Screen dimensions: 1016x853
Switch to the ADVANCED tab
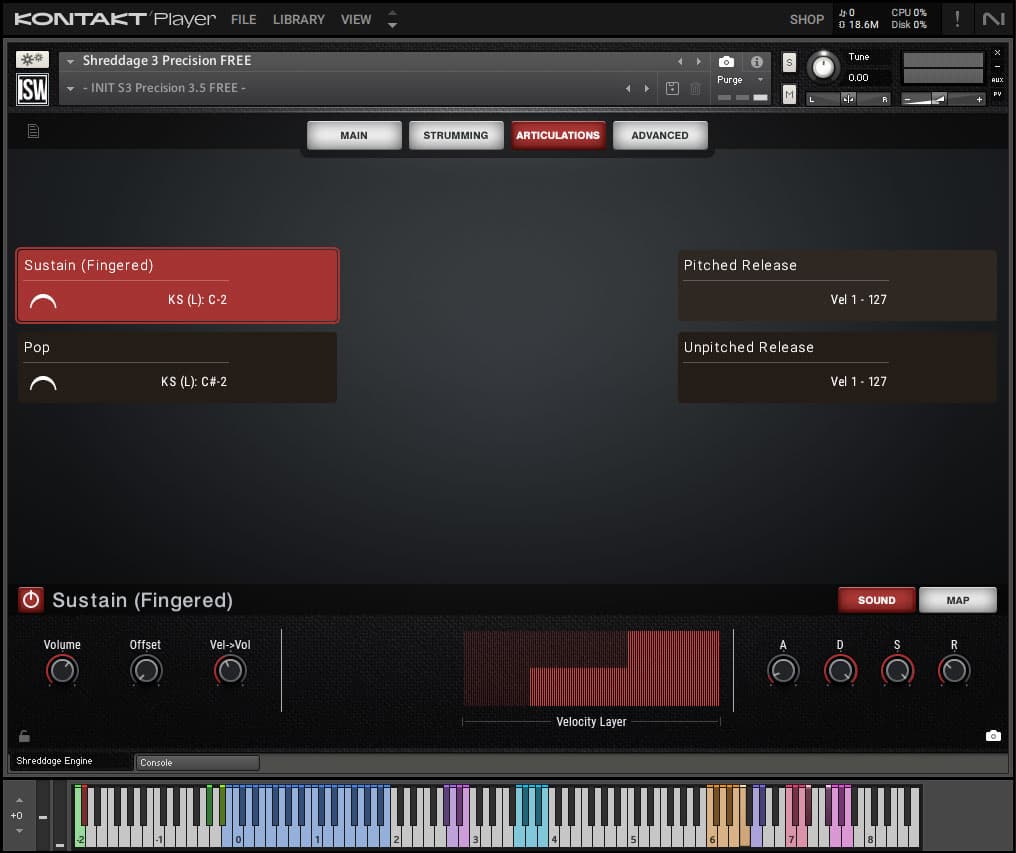660,135
